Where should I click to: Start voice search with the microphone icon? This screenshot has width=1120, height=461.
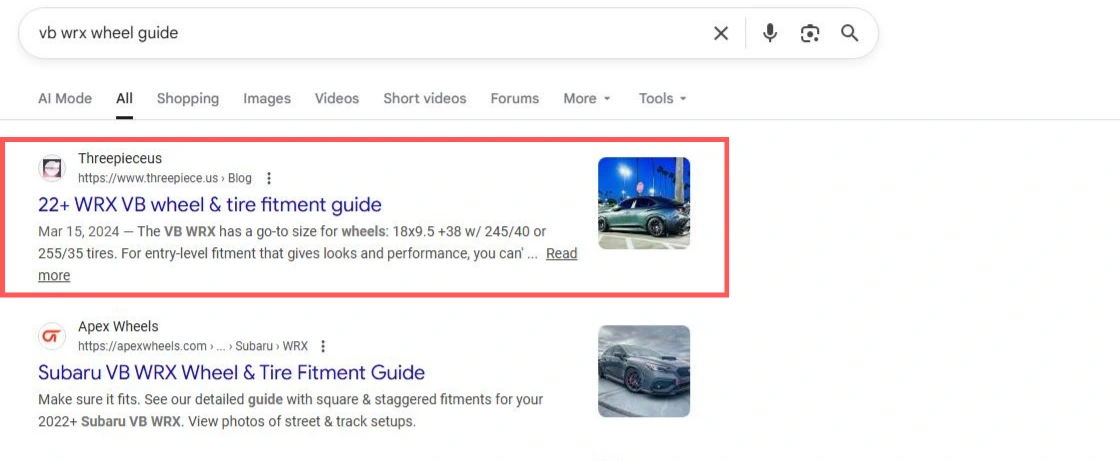pos(769,33)
